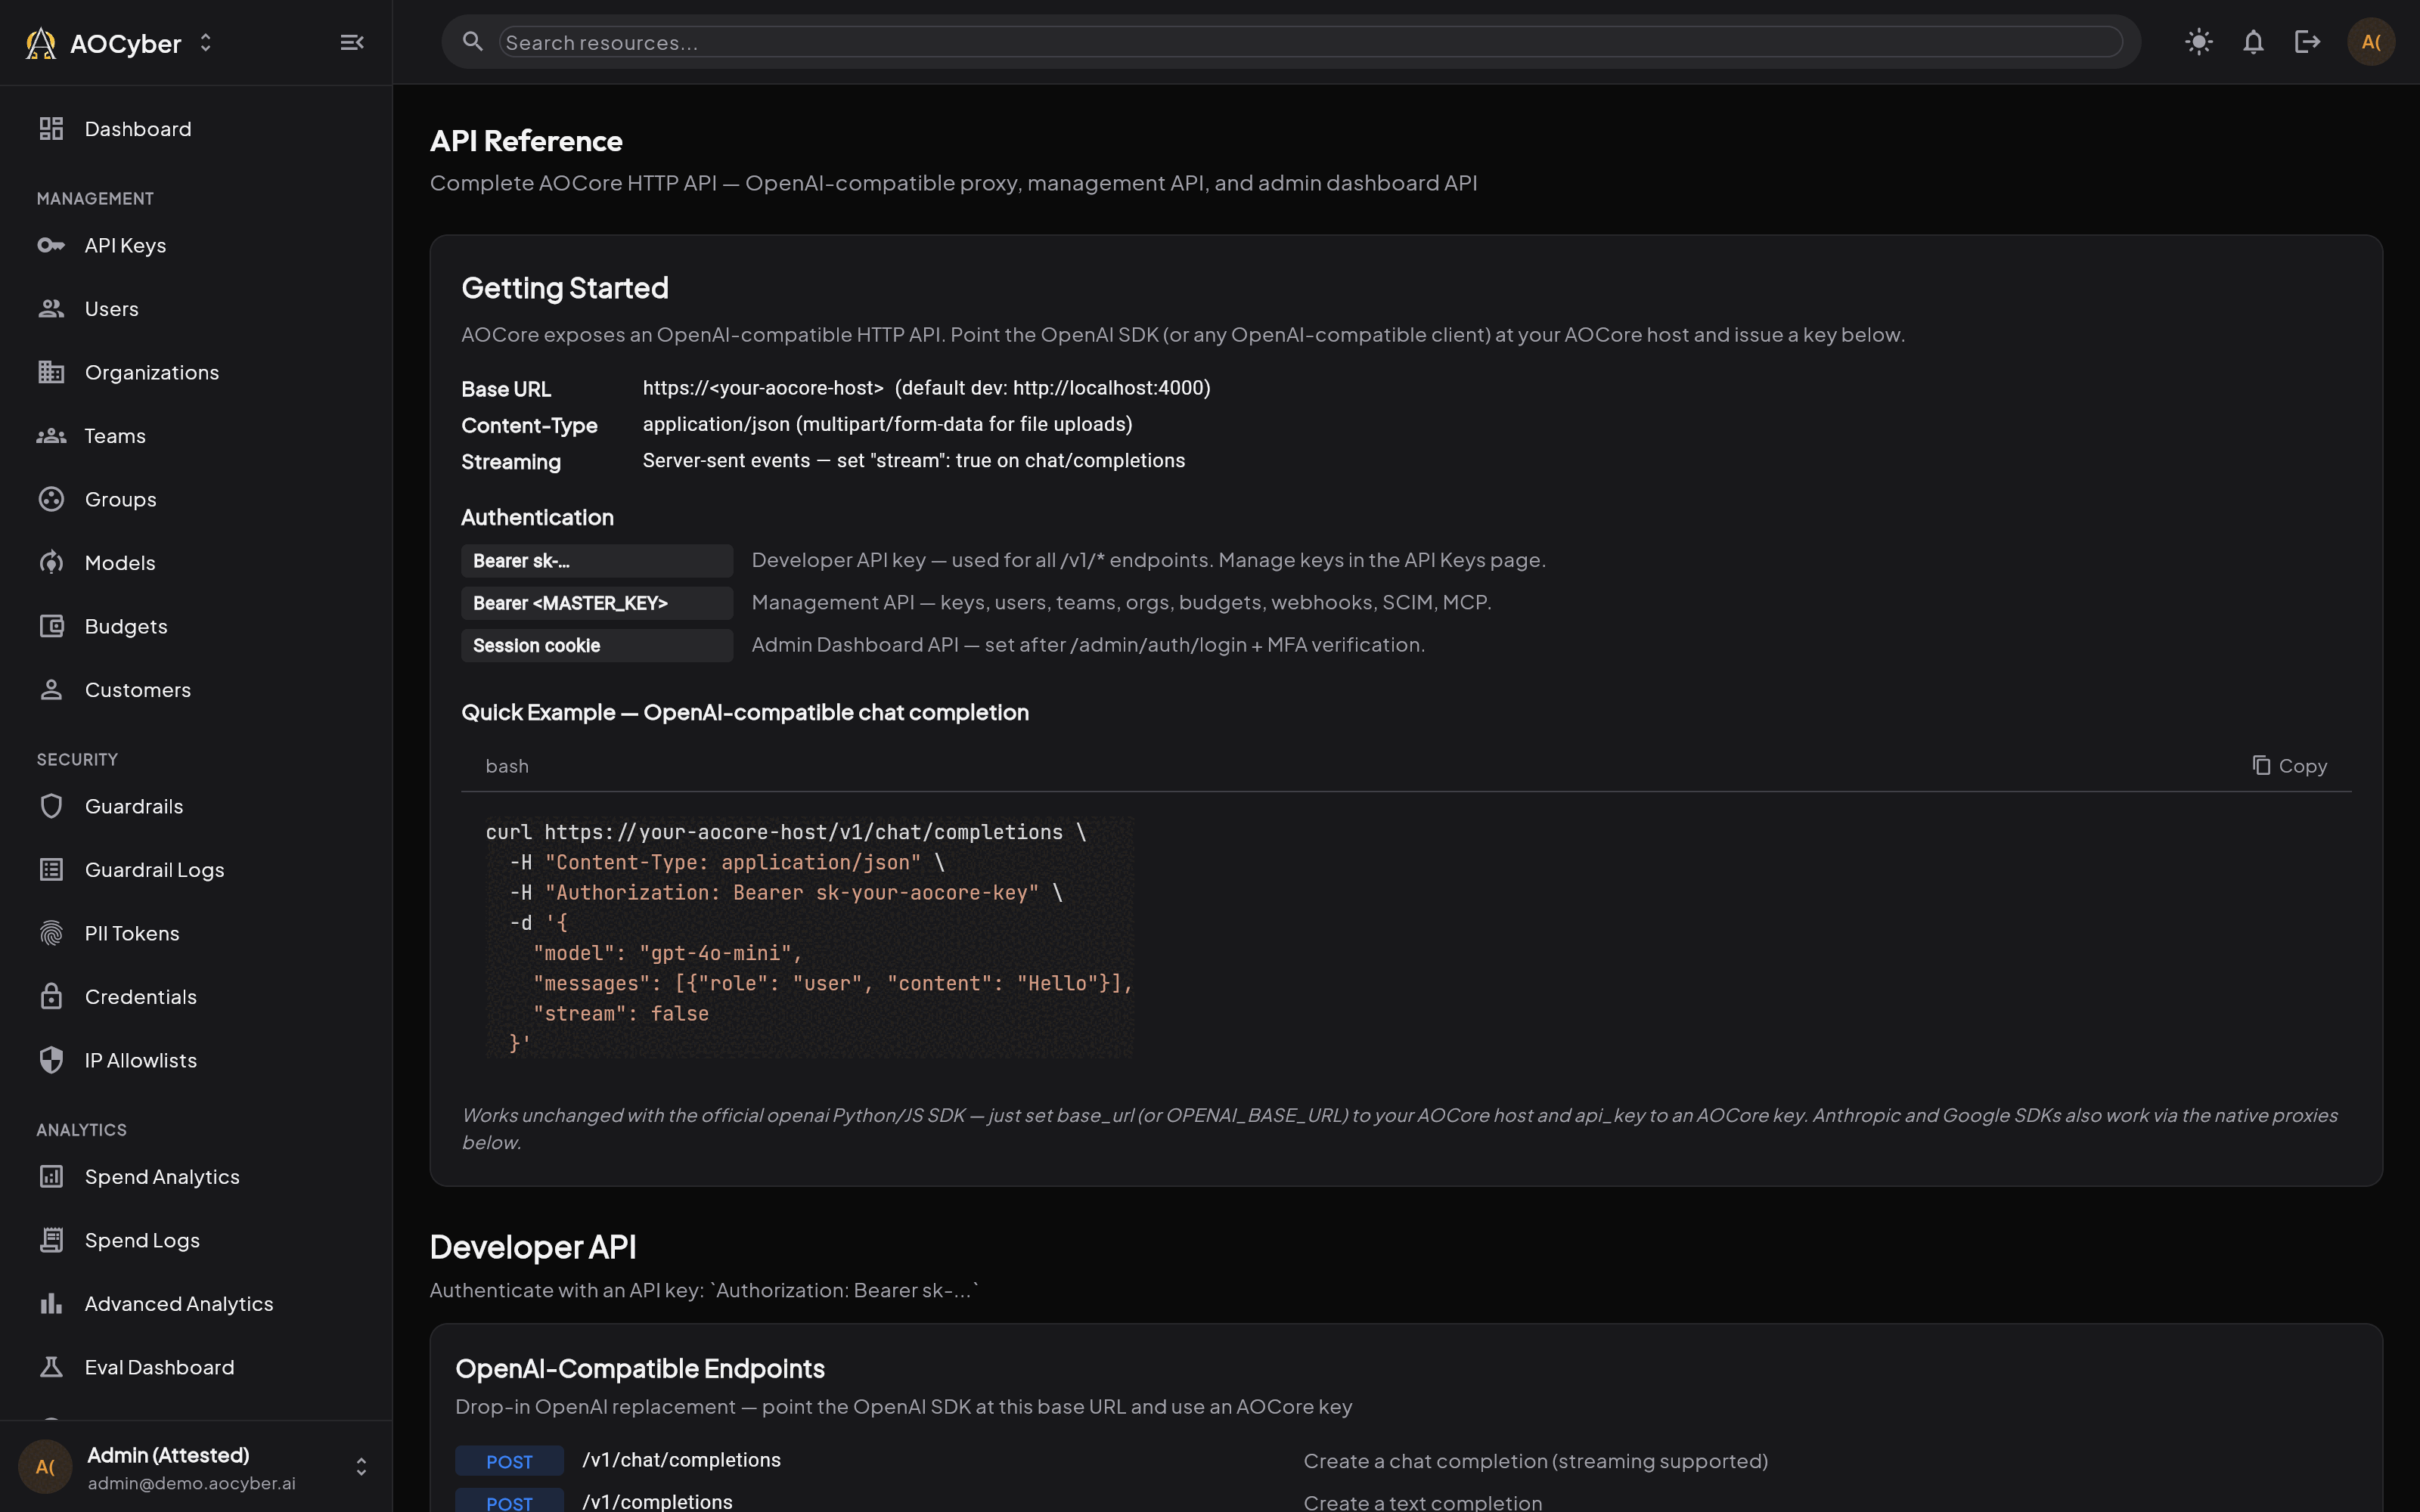Click the API Keys key icon
2420x1512 pixels.
pos(51,245)
